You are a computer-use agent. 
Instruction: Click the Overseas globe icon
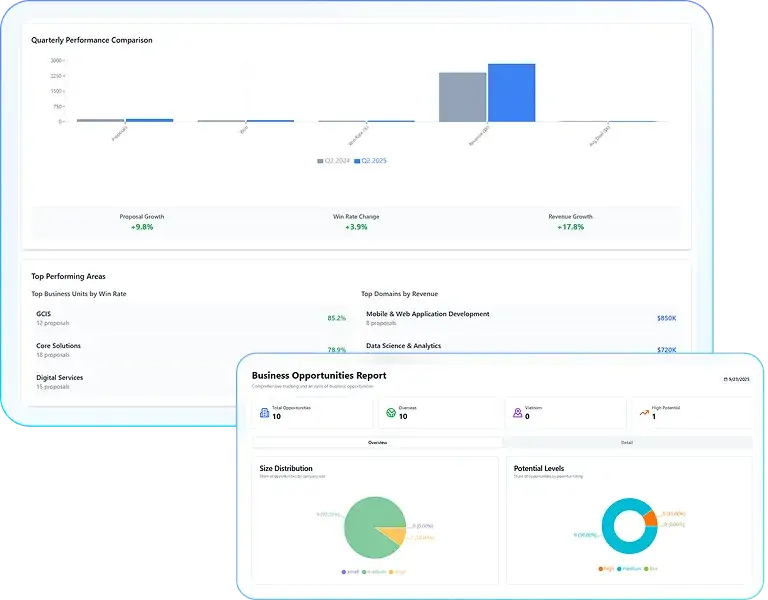390,412
